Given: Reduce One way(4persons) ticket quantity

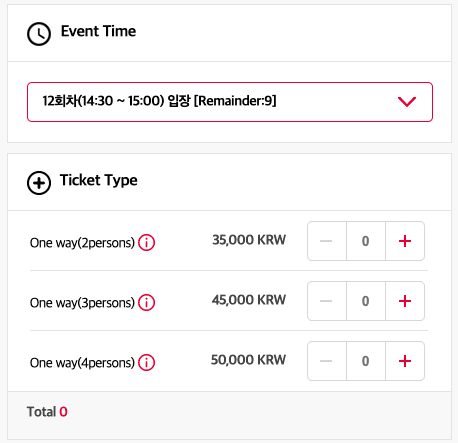Looking at the screenshot, I should tap(327, 361).
